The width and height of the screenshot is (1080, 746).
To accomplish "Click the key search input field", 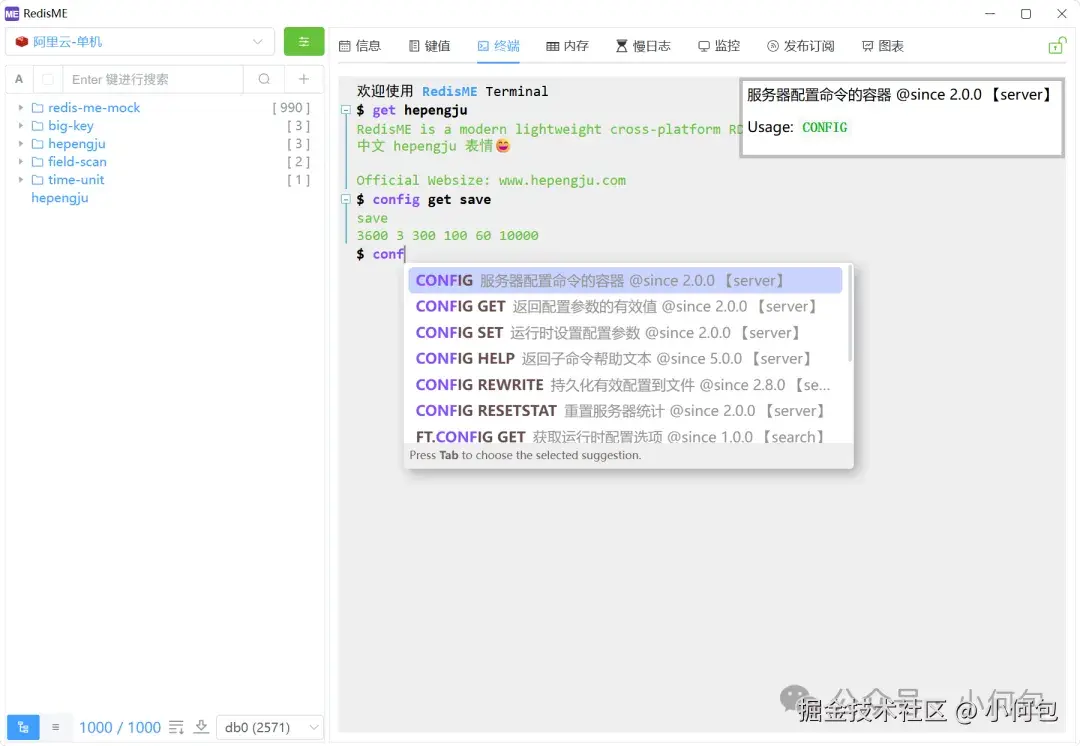I will (x=153, y=79).
